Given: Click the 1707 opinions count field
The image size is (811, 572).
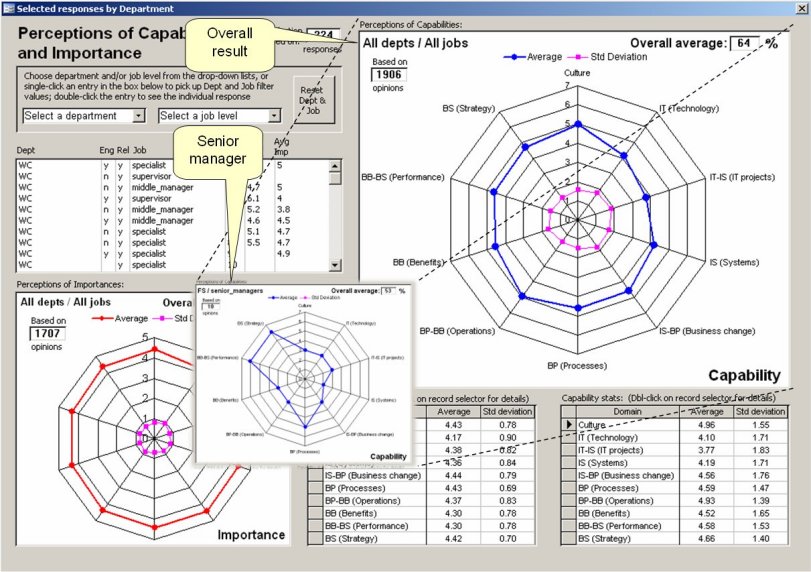Looking at the screenshot, I should 48,334.
